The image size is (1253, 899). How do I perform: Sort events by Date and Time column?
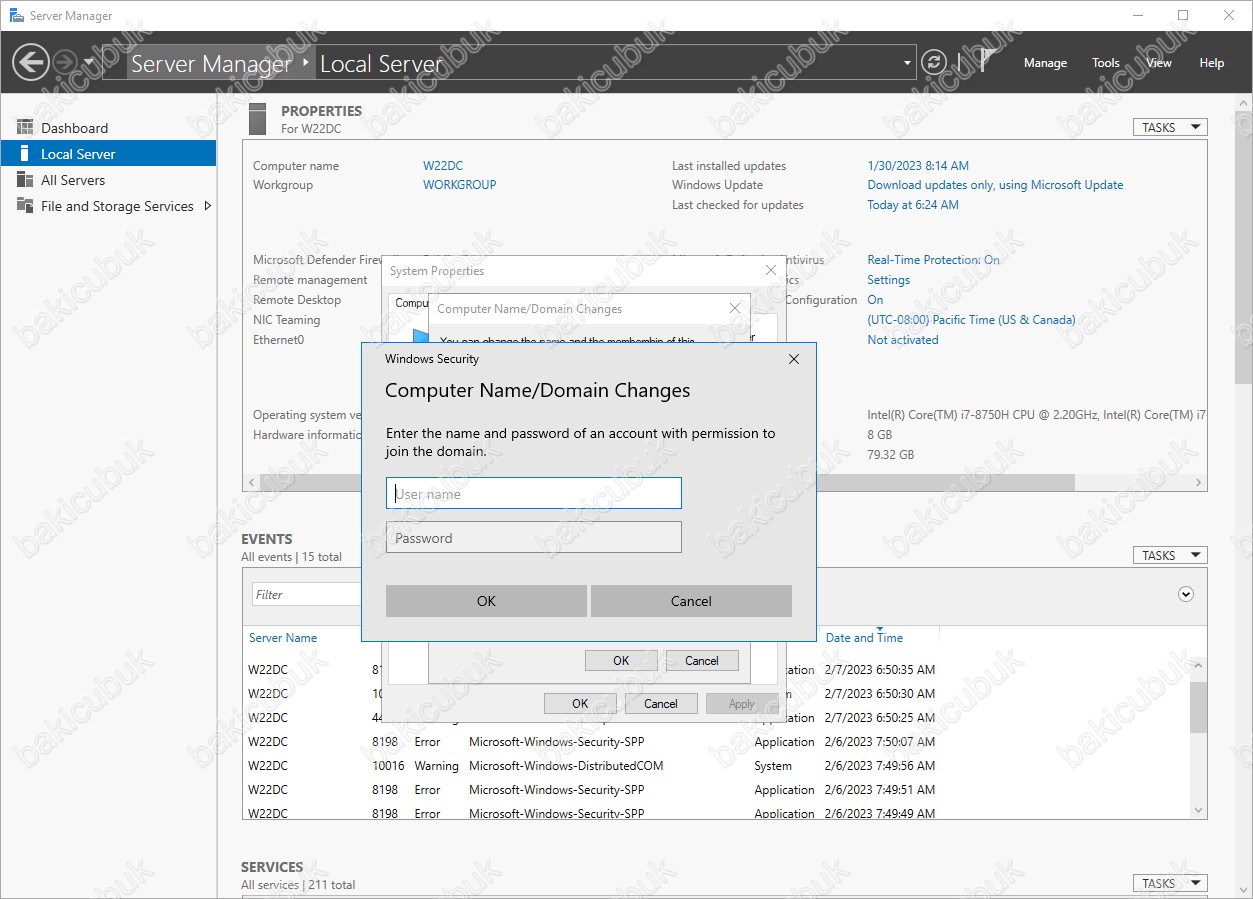pyautogui.click(x=864, y=638)
